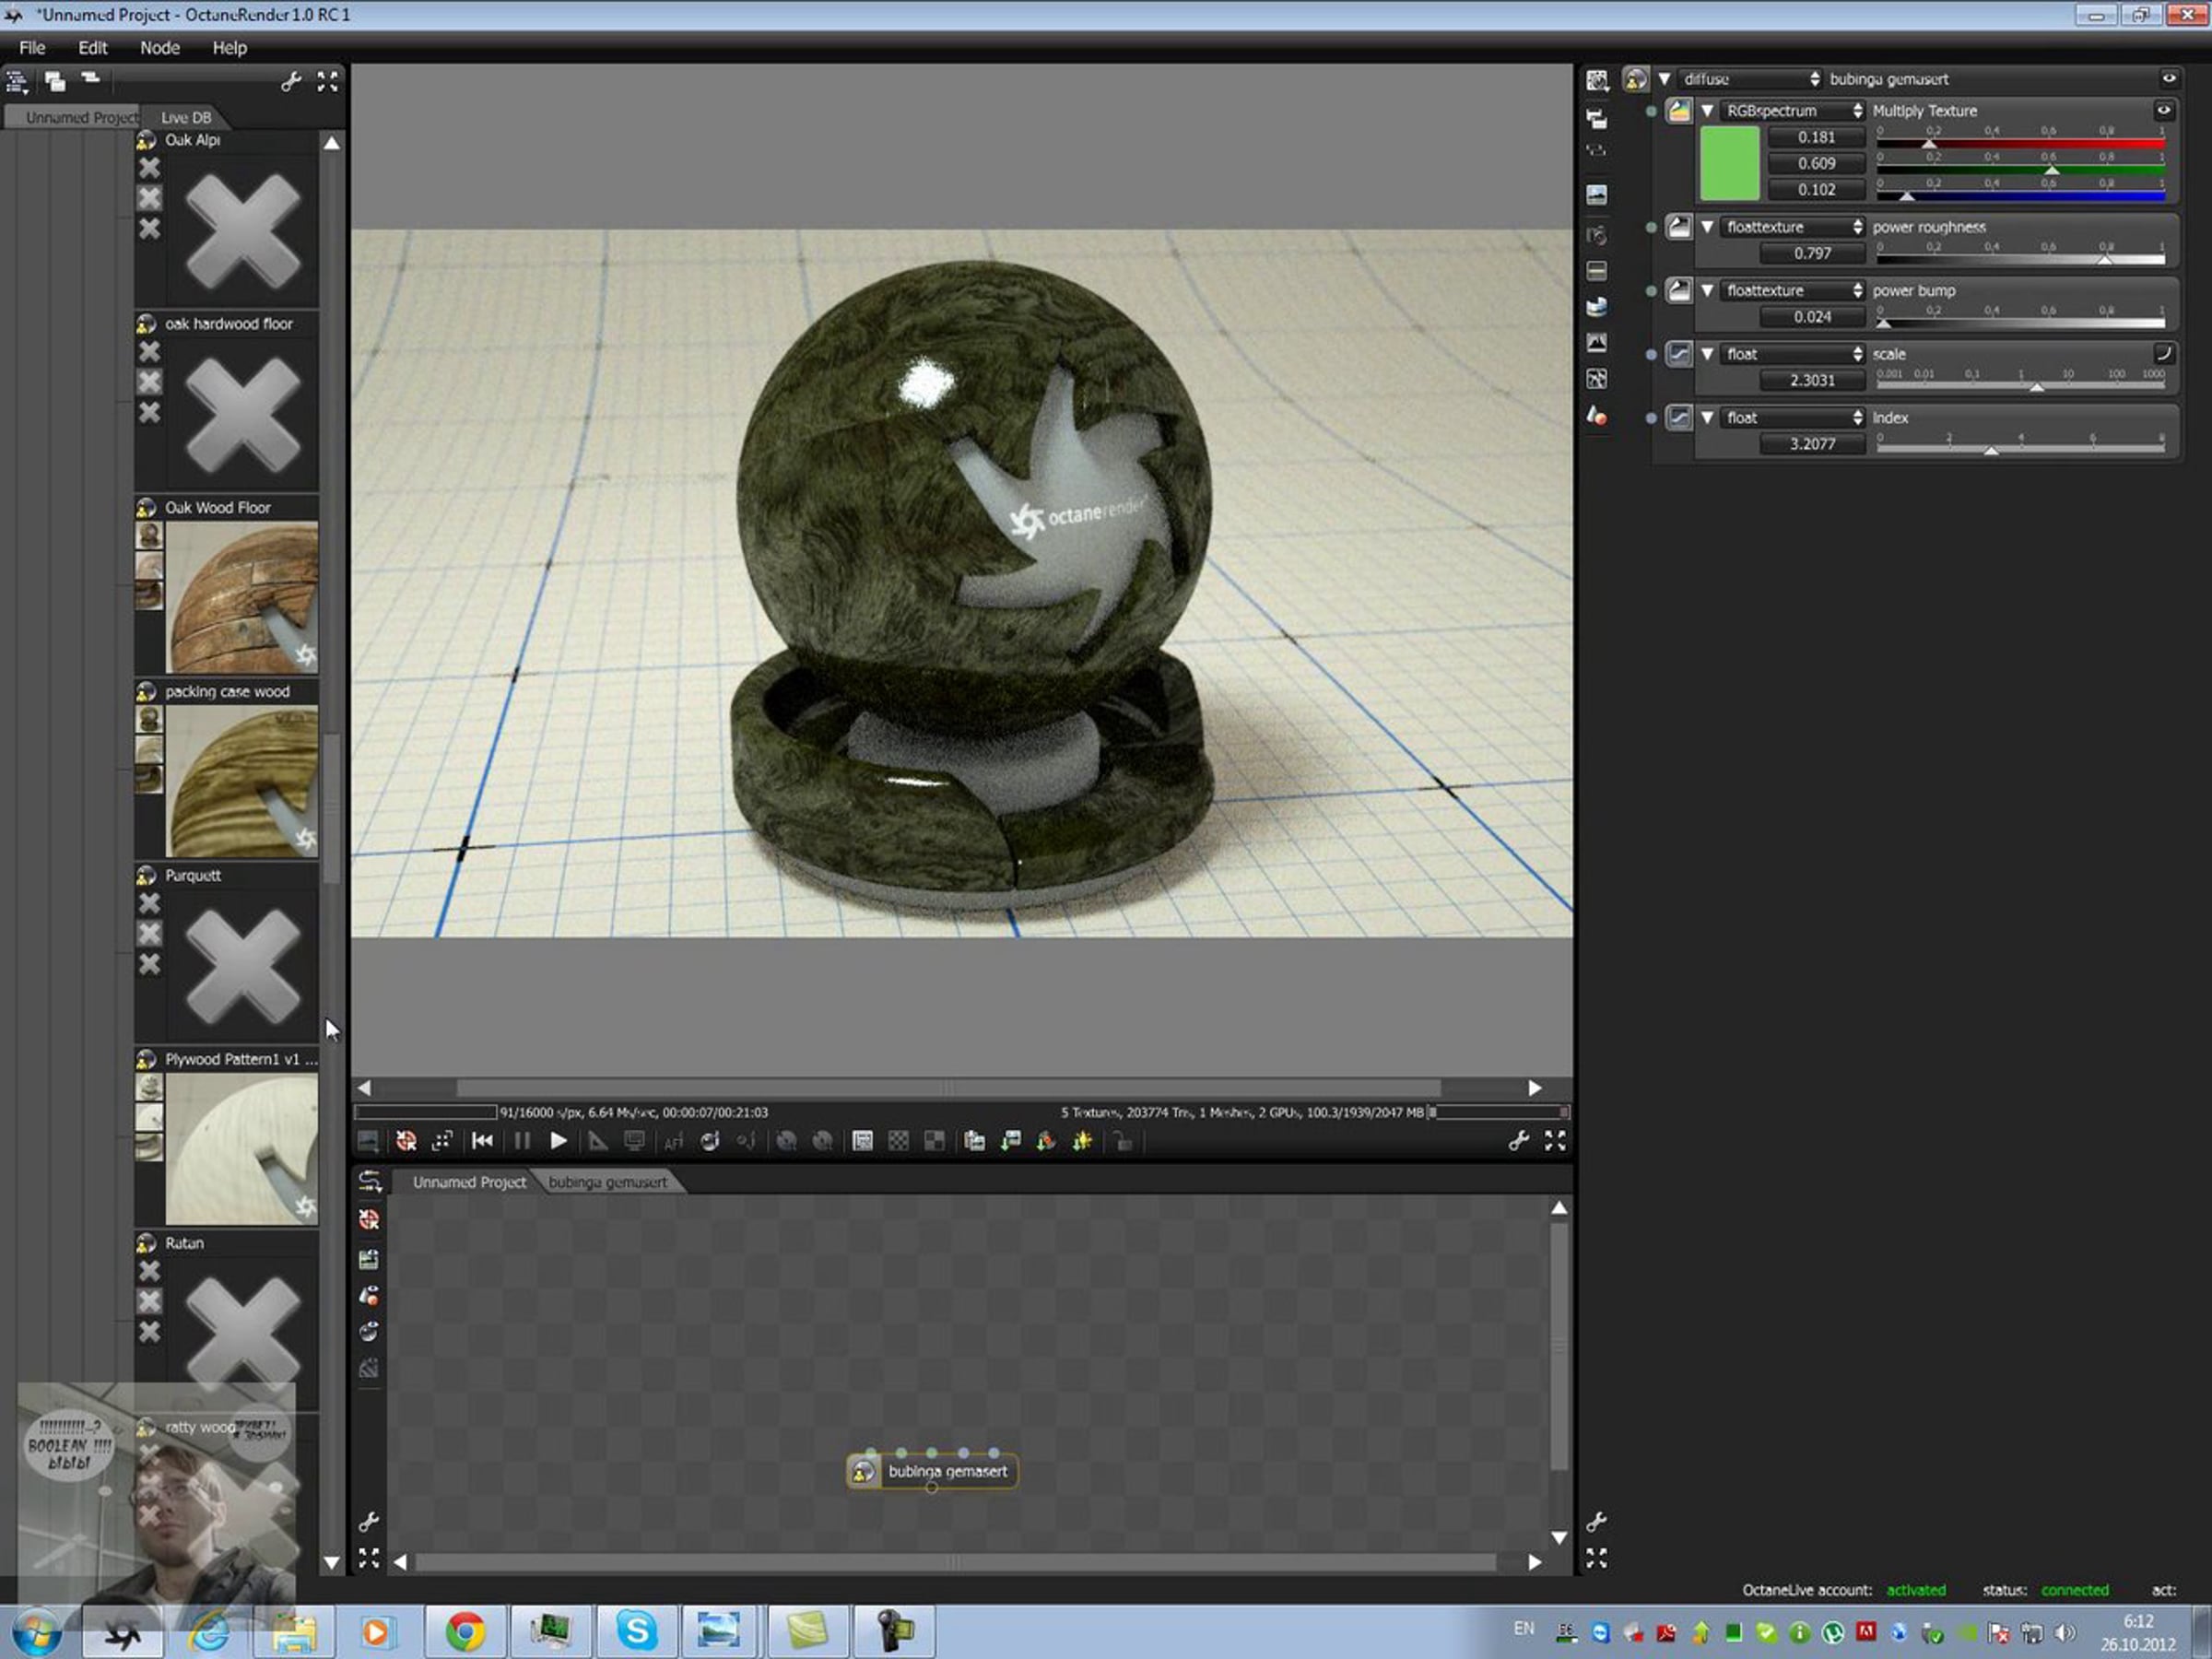2212x1659 pixels.
Task: Open the Edit menu
Action: pos(93,48)
